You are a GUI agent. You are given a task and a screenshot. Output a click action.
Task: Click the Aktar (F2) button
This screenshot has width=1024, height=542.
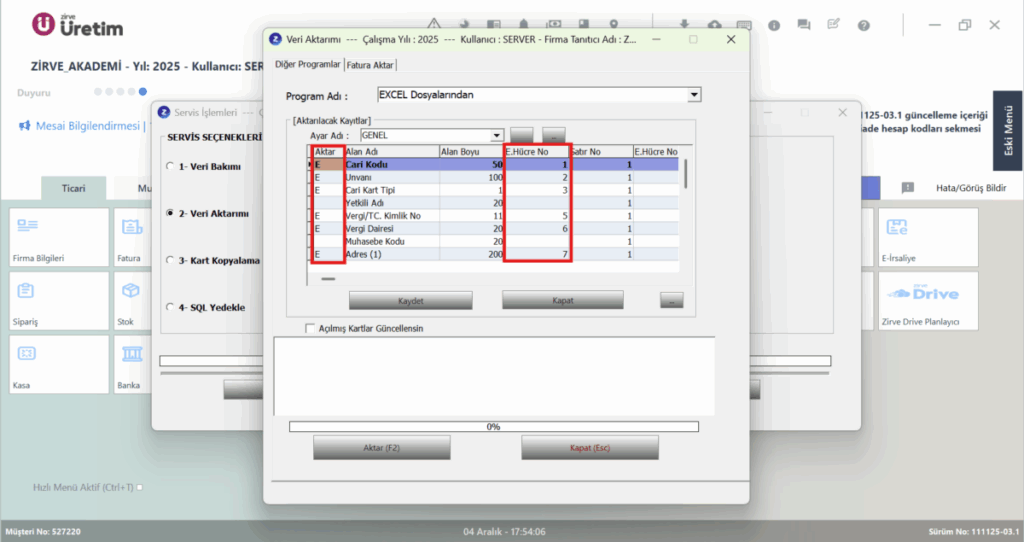[x=381, y=448]
